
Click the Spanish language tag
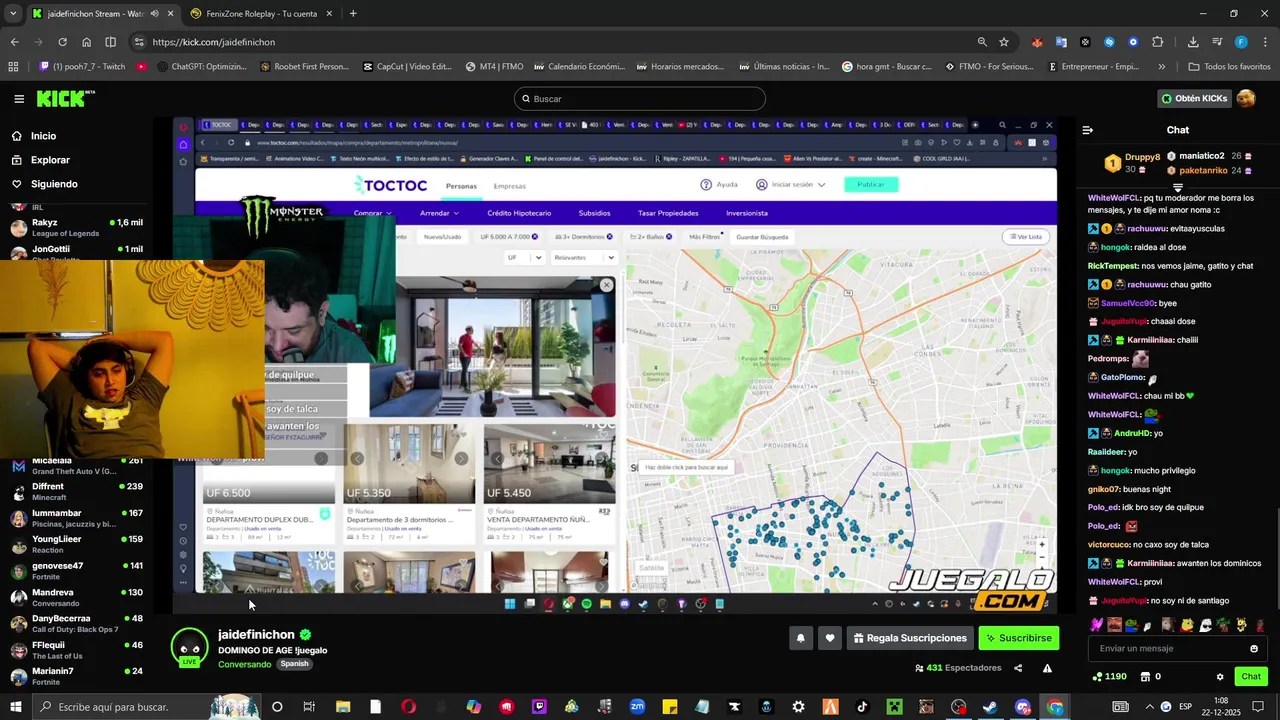(294, 664)
